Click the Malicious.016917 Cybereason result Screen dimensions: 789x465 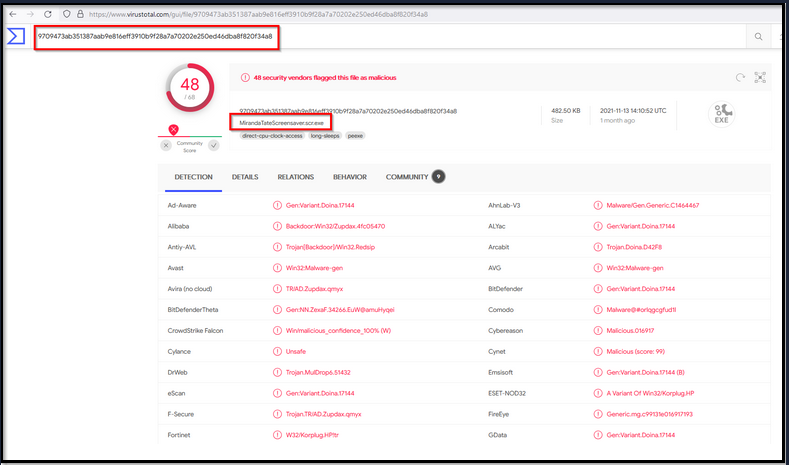(x=630, y=331)
